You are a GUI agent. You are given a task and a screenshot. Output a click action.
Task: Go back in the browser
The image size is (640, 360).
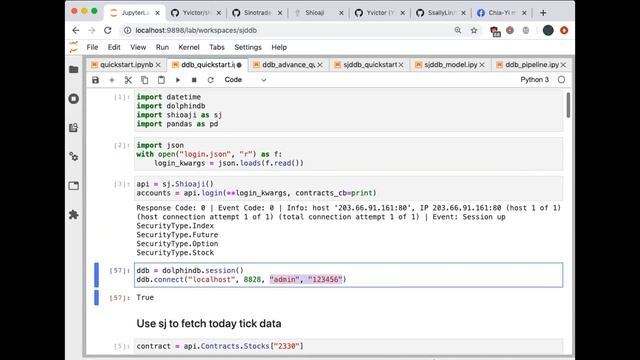(76, 30)
